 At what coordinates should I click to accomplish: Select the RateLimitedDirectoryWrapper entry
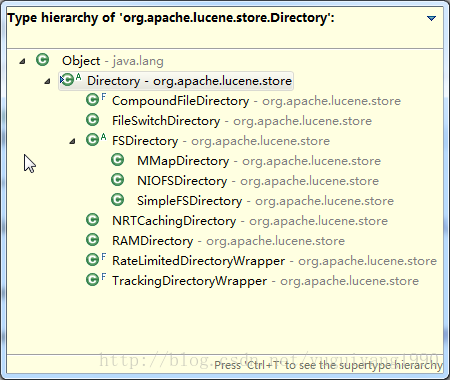coord(274,261)
